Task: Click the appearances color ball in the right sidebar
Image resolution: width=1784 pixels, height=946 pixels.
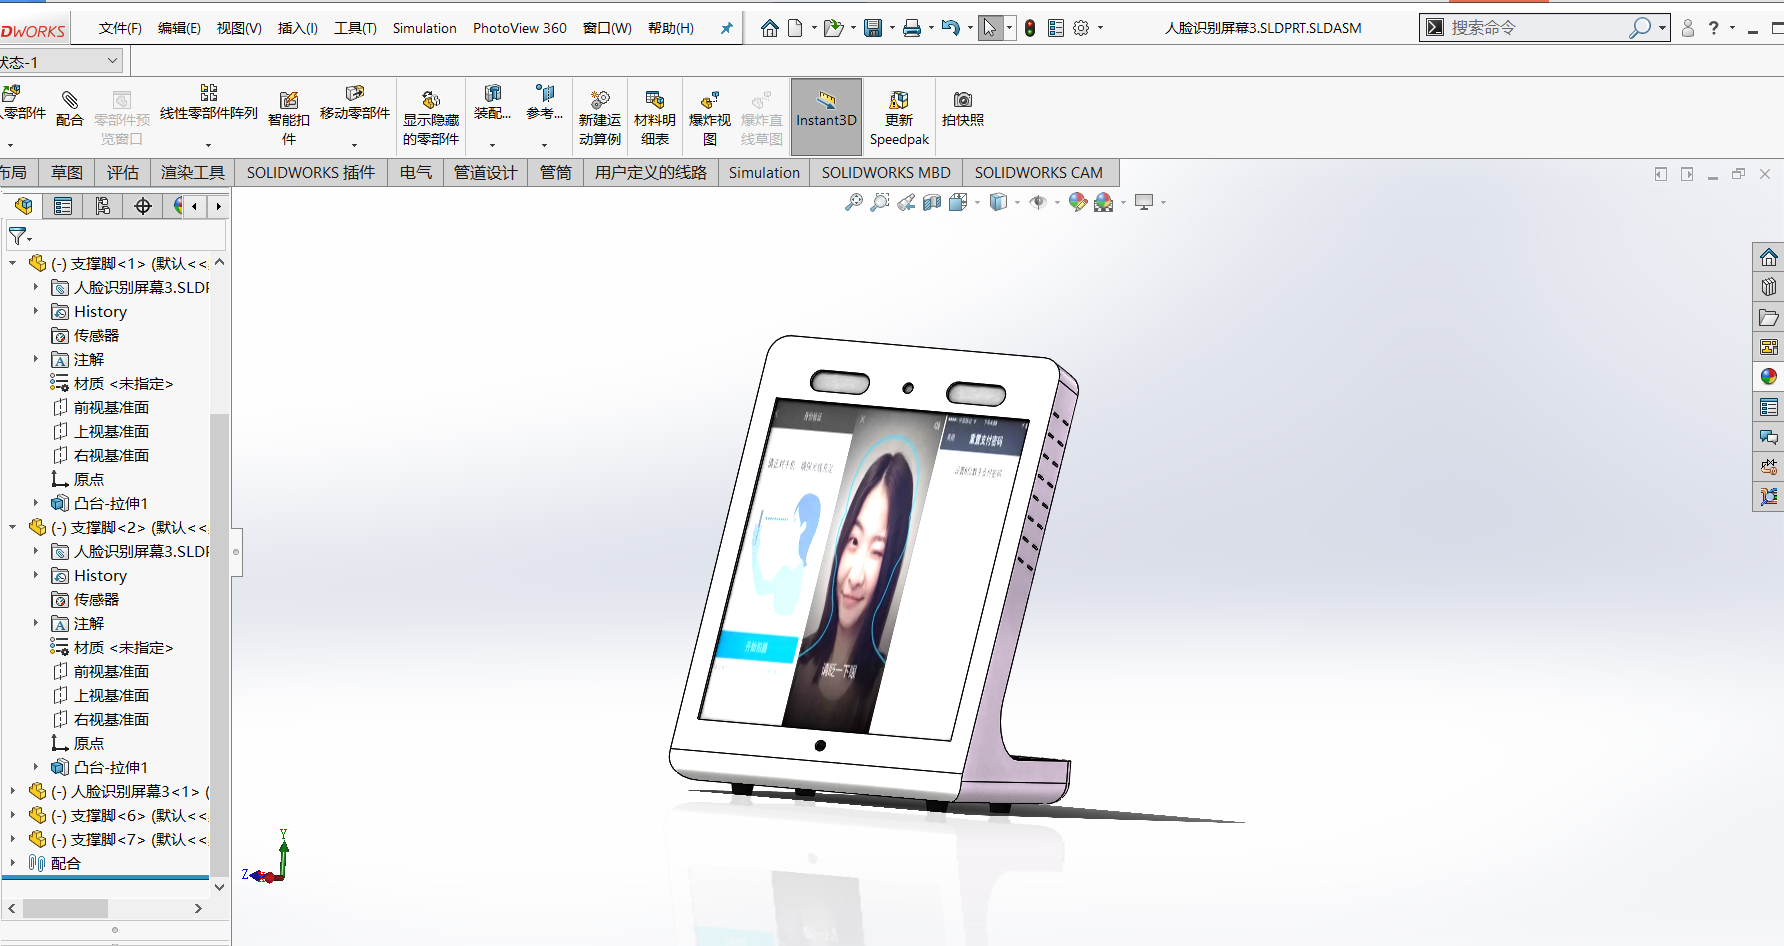Action: tap(1769, 377)
